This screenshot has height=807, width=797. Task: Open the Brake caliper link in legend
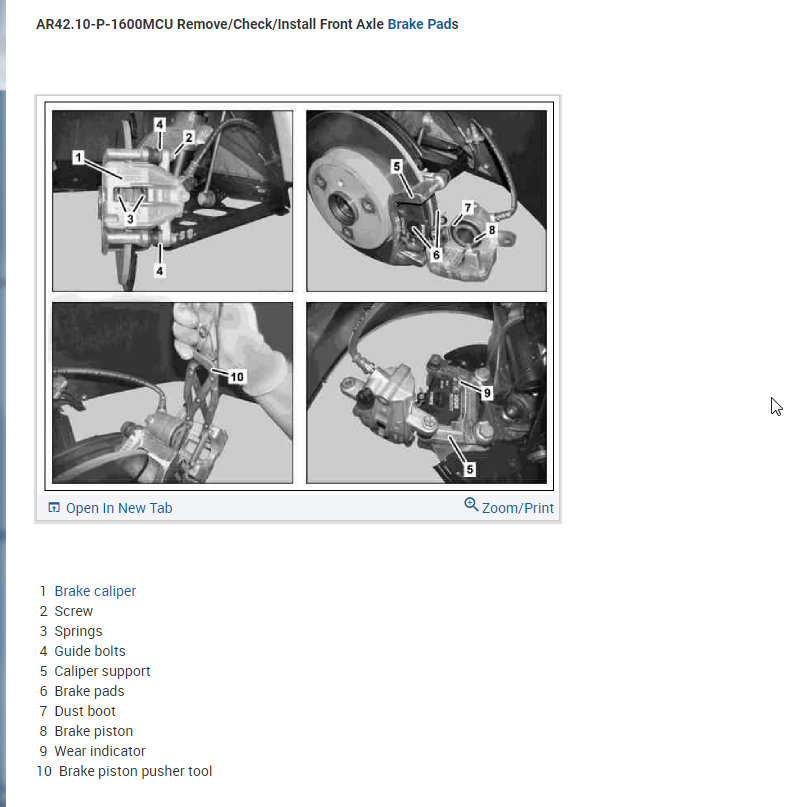(95, 591)
